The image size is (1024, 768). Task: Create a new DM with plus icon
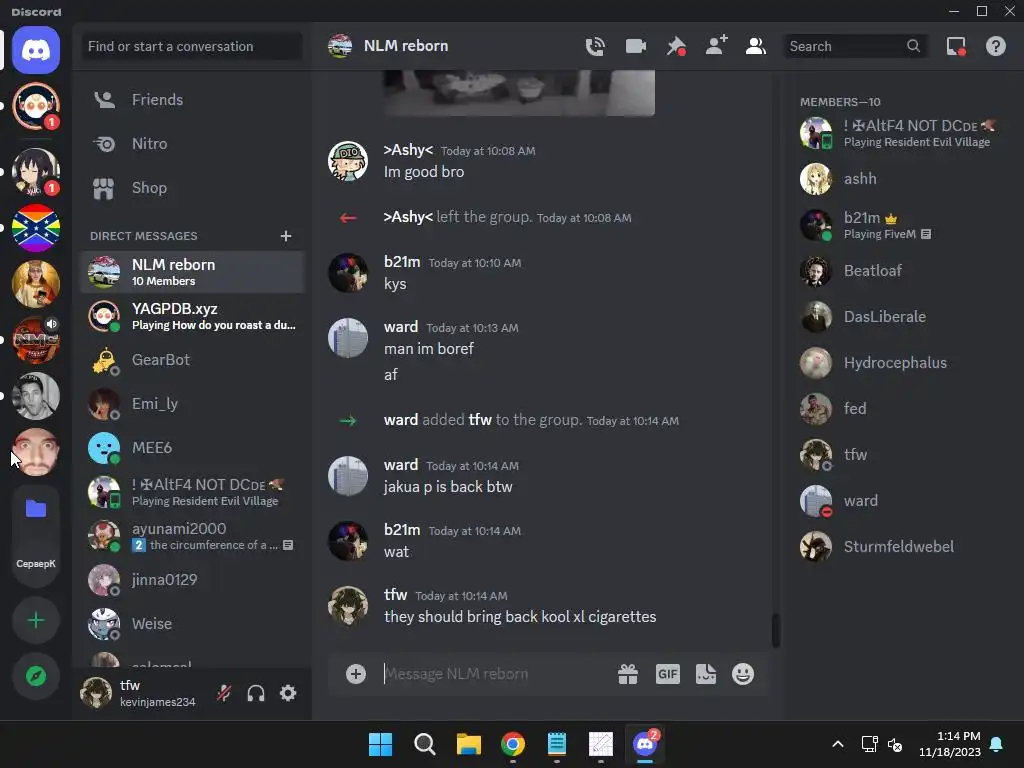point(286,236)
